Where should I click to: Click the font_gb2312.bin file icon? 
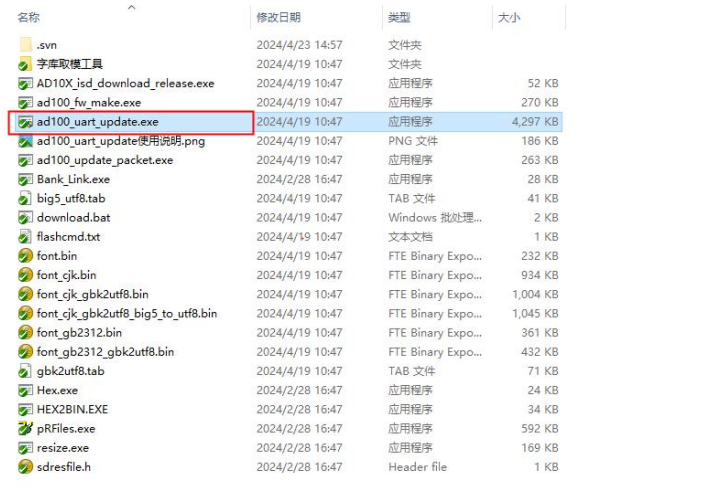[x=25, y=333]
